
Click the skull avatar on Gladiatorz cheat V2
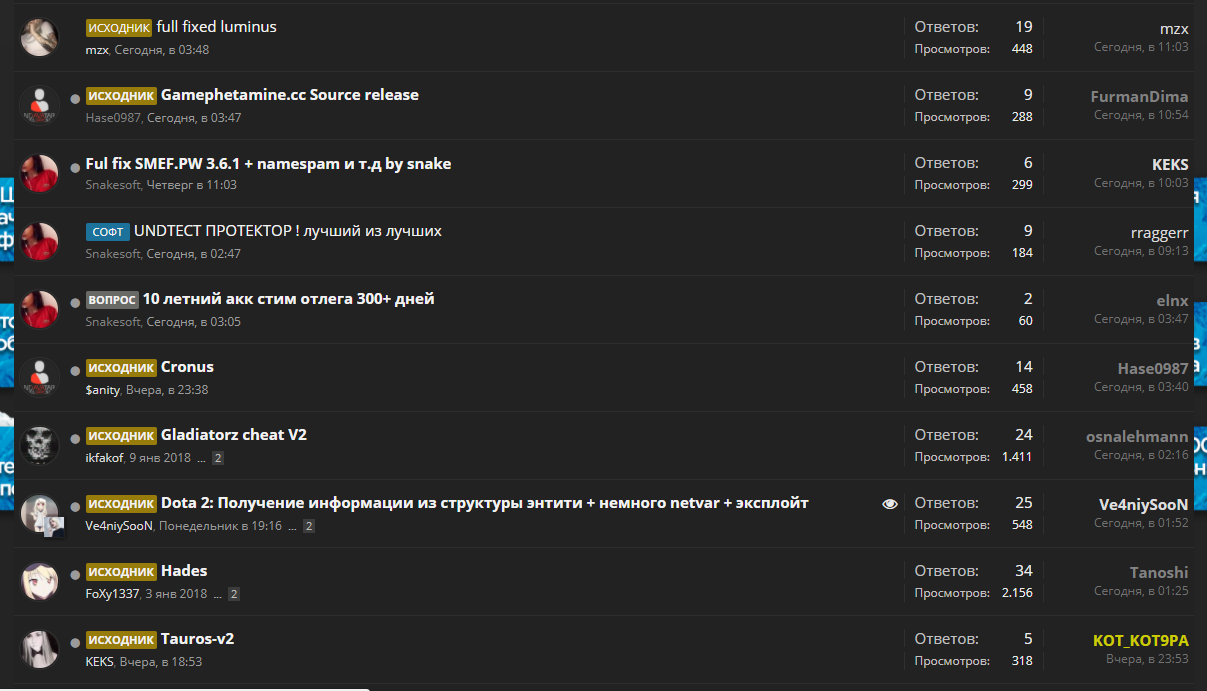(x=40, y=445)
